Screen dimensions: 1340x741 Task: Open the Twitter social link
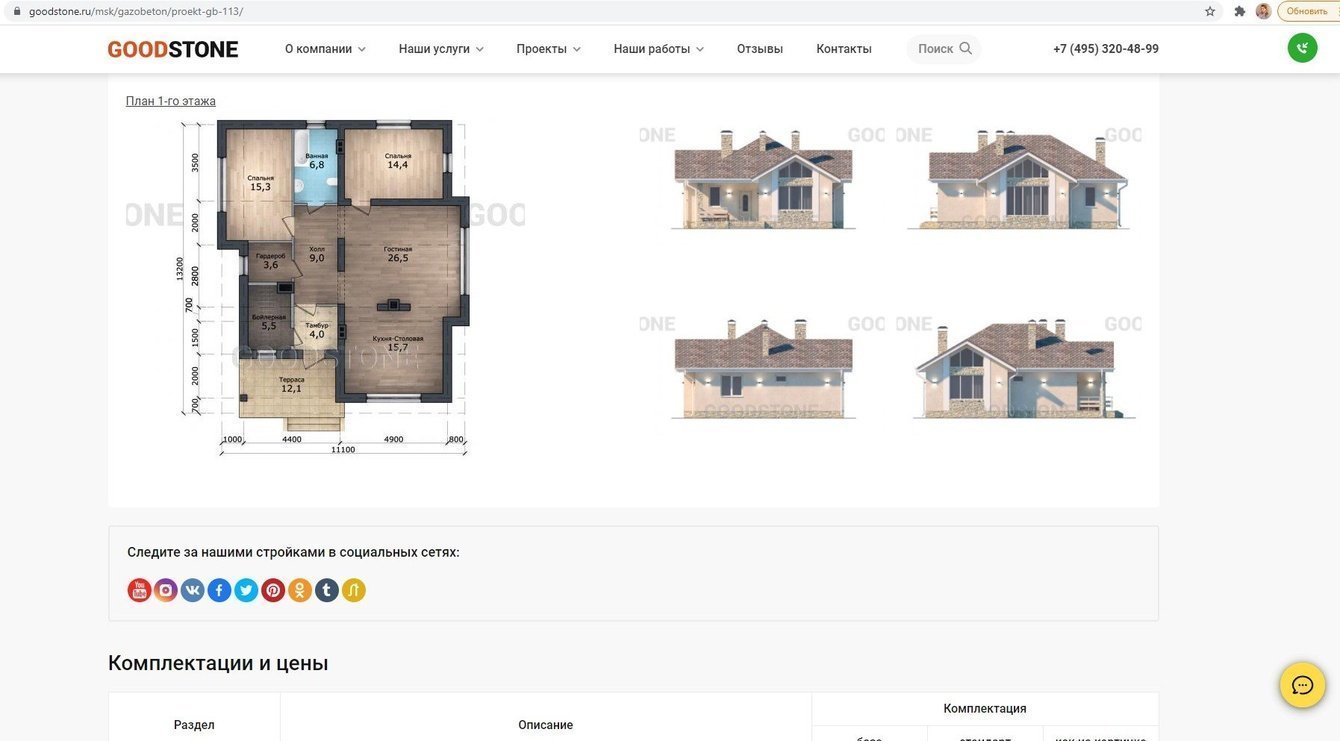(246, 590)
